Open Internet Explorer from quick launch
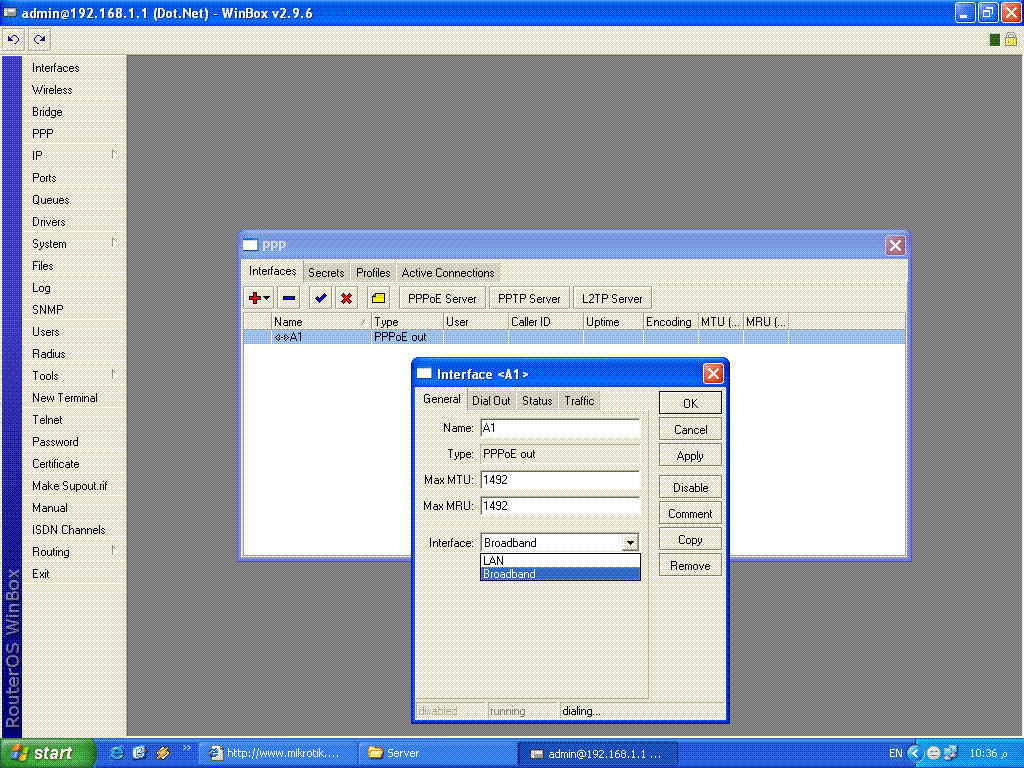The width and height of the screenshot is (1024, 768). (x=116, y=753)
